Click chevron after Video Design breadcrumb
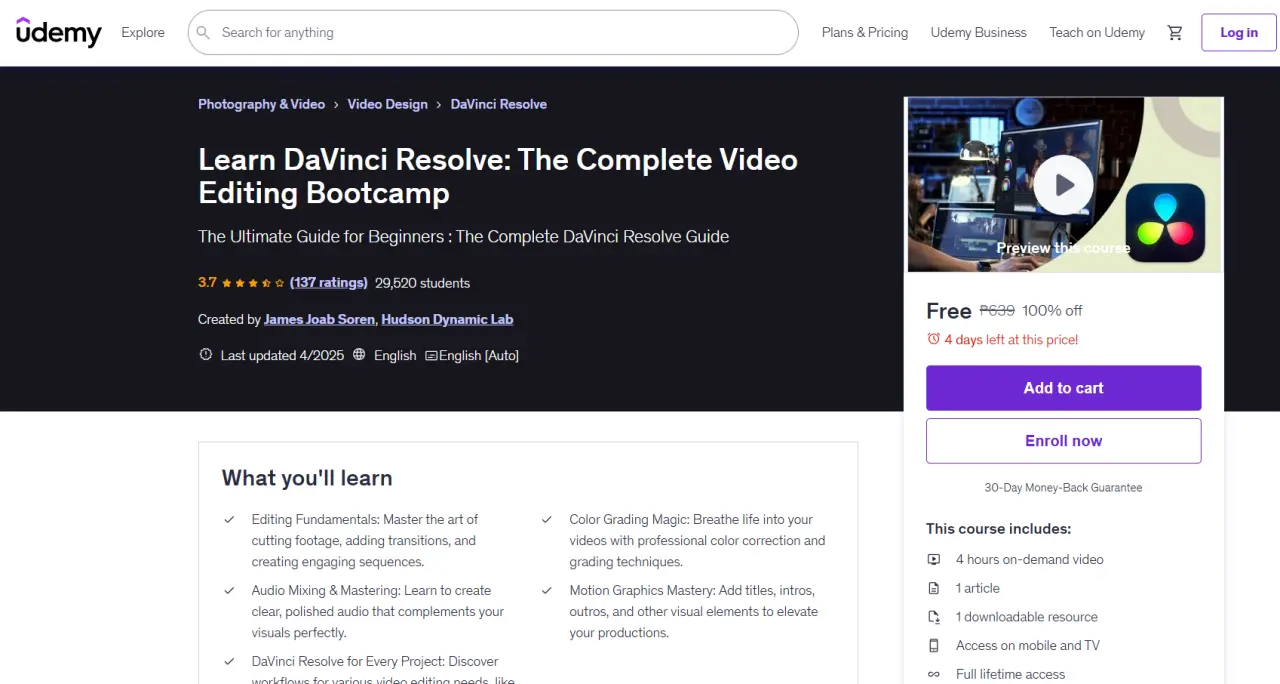The image size is (1280, 684). tap(439, 105)
